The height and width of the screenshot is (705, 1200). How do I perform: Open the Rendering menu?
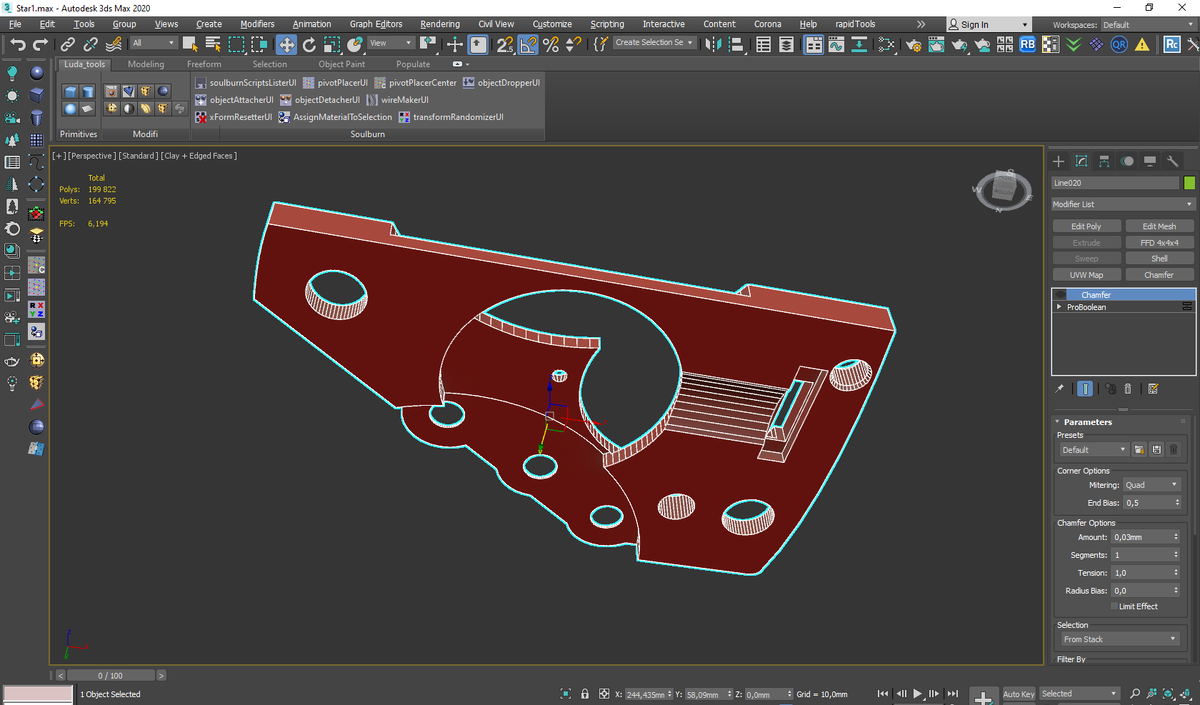440,24
